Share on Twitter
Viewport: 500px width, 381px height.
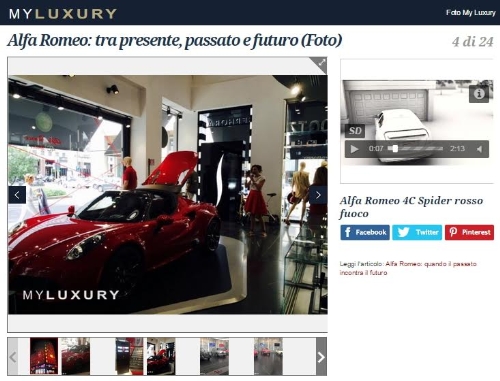(417, 232)
